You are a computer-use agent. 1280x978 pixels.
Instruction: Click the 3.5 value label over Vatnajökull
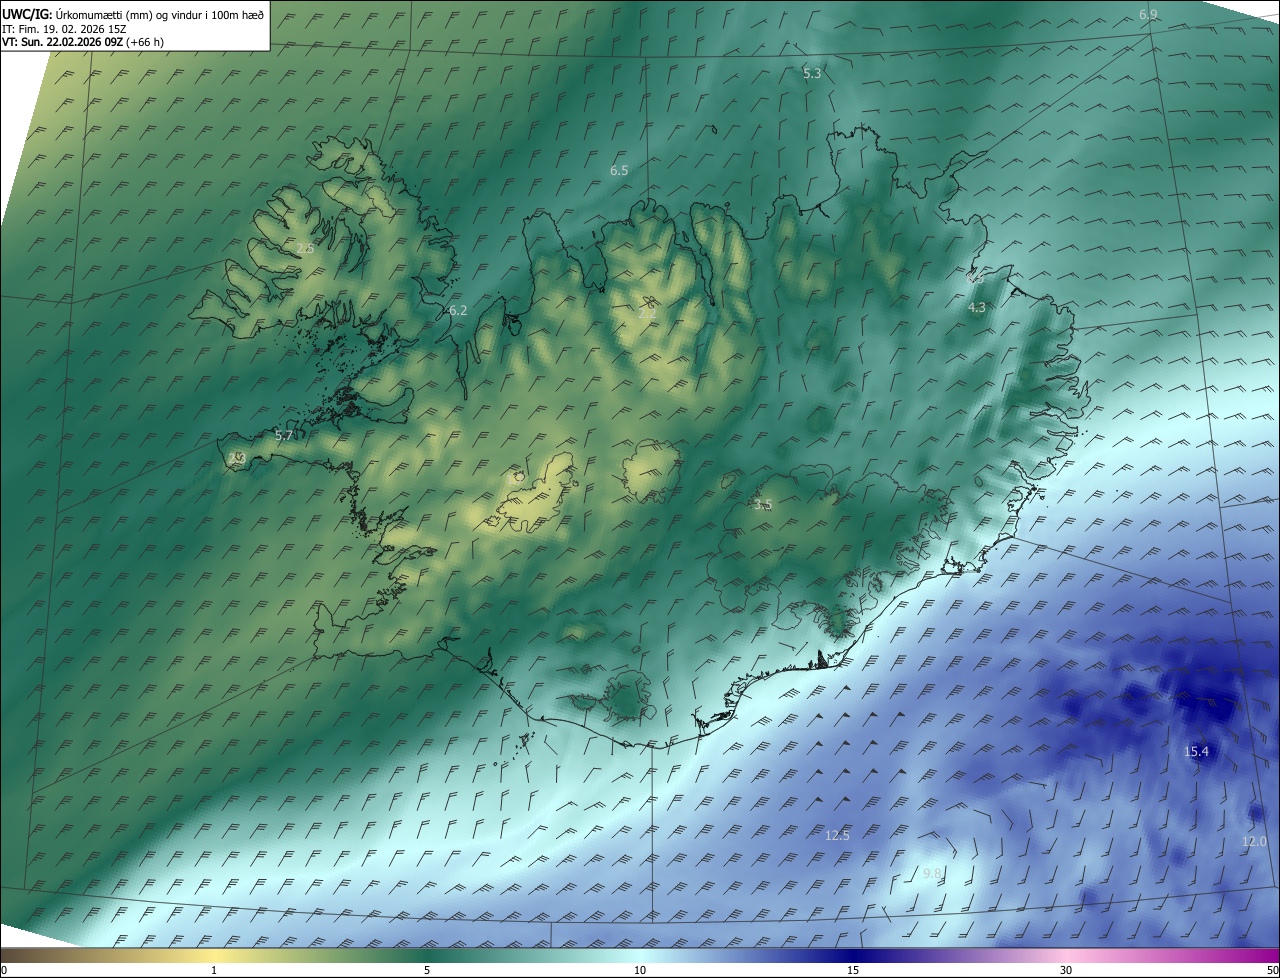coord(763,505)
